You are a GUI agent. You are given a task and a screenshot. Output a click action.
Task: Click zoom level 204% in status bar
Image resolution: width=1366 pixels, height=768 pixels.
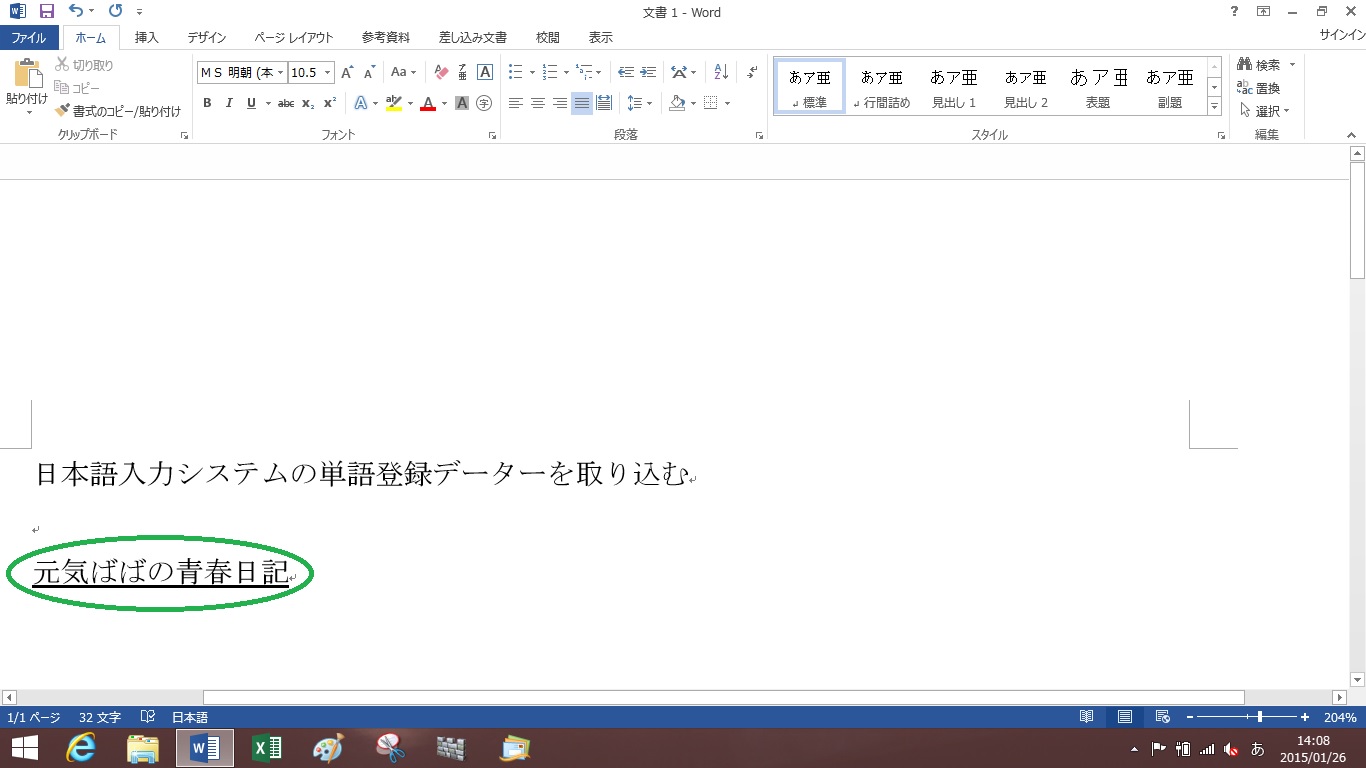[x=1340, y=718]
